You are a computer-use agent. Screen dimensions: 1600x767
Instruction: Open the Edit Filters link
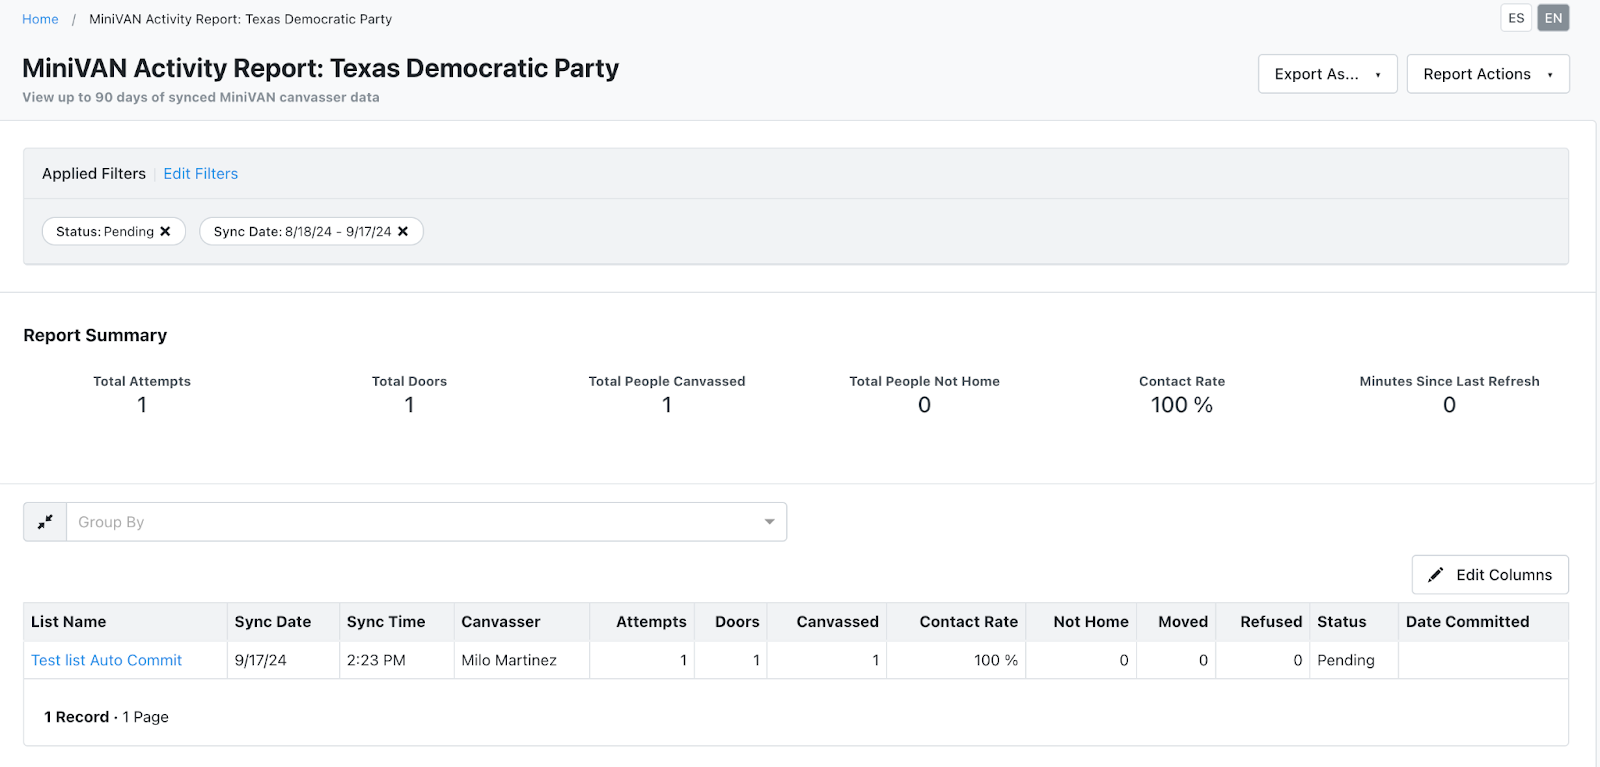(201, 174)
